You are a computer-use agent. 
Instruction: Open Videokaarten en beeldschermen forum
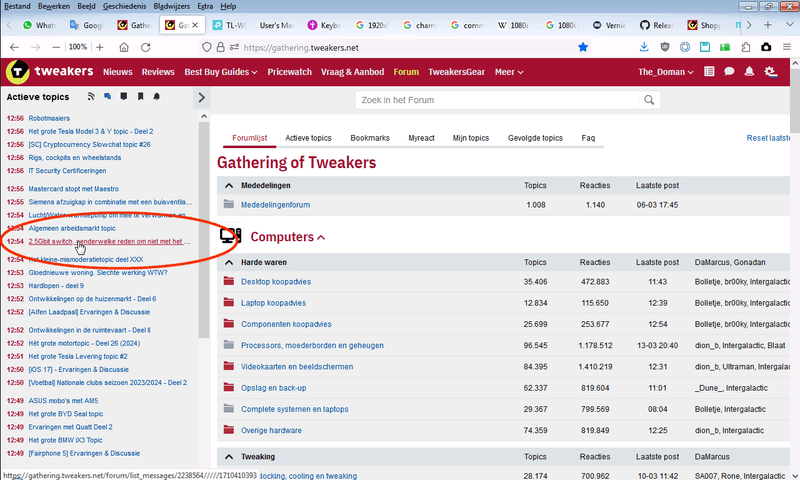click(297, 367)
